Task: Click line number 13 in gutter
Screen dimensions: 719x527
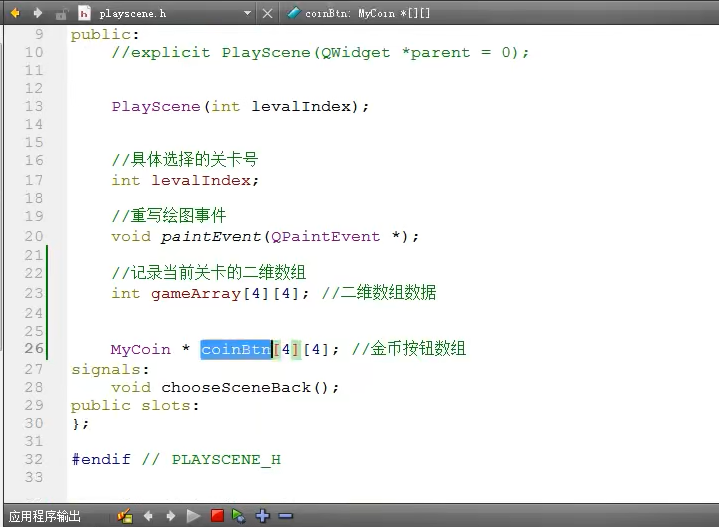Action: (x=34, y=106)
